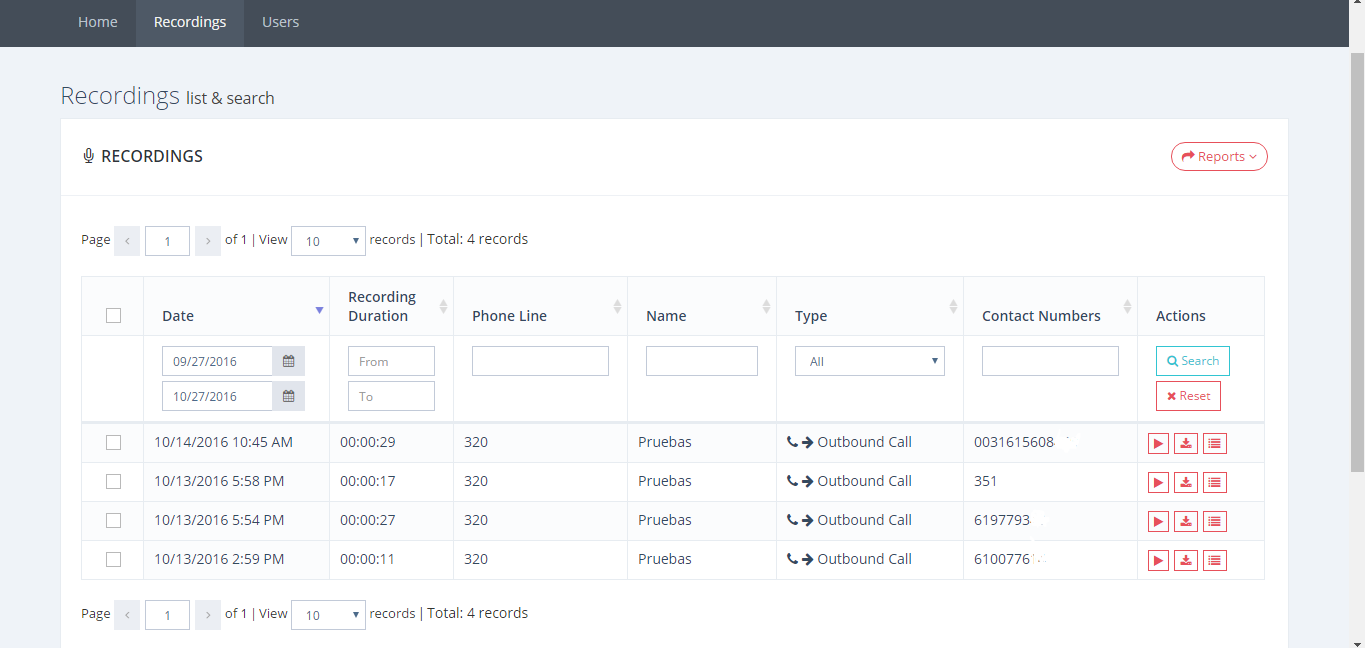Sort table by Date column arrow

319,310
